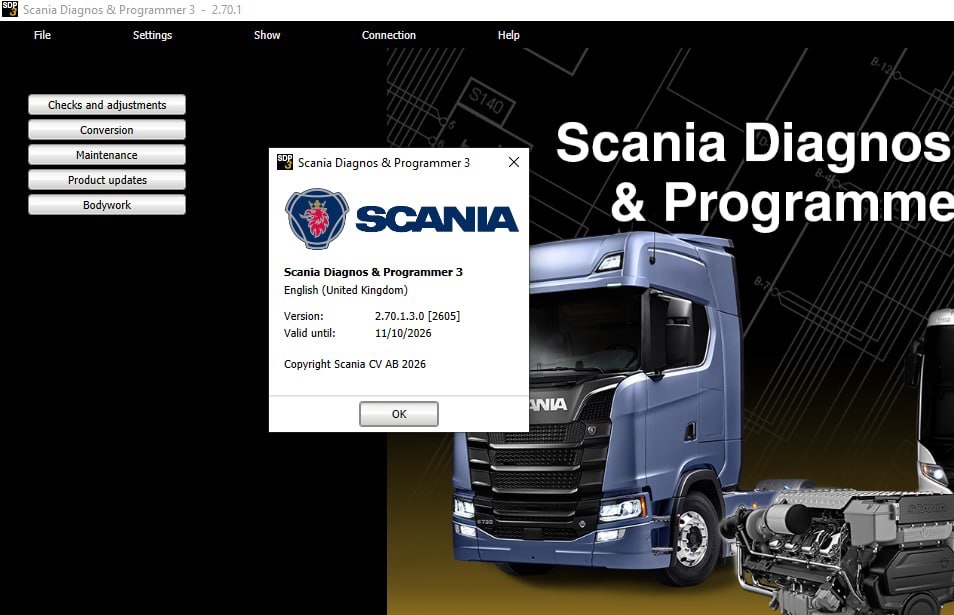The height and width of the screenshot is (615, 954).
Task: Click the Valid until date 11/10/2026
Action: [x=403, y=333]
